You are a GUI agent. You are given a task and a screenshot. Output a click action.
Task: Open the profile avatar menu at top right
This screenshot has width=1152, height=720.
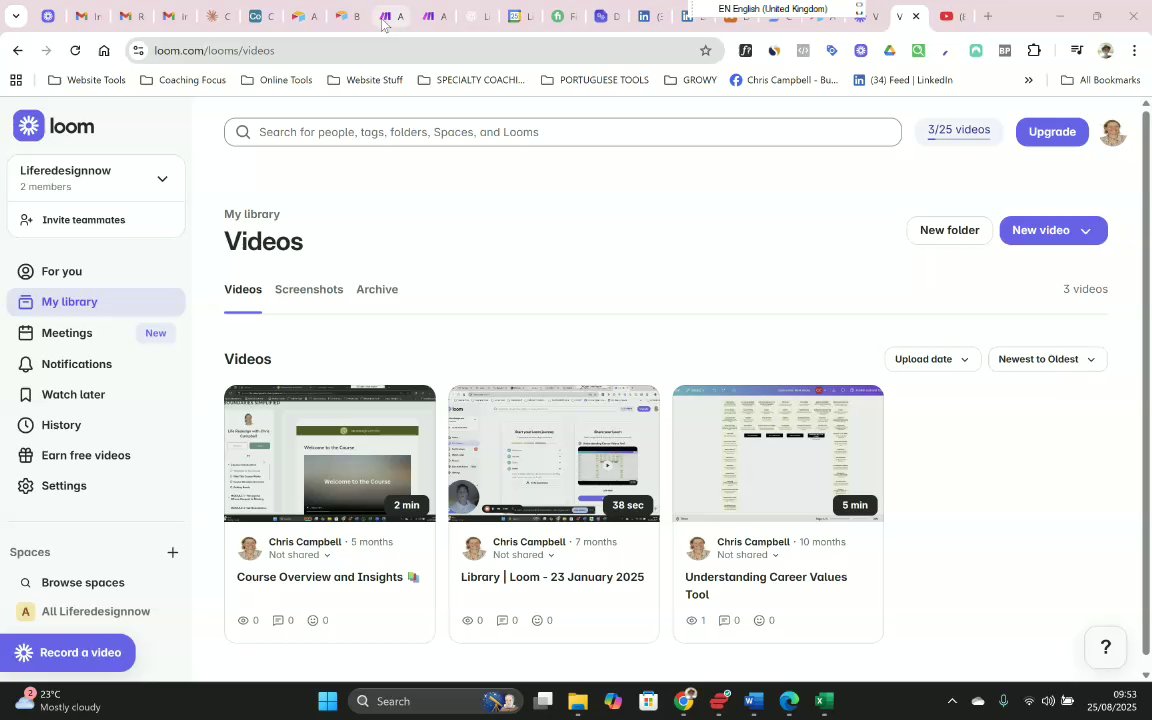pyautogui.click(x=1112, y=132)
